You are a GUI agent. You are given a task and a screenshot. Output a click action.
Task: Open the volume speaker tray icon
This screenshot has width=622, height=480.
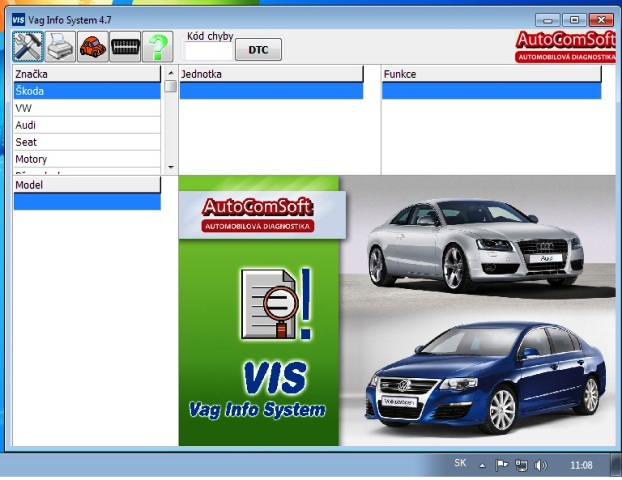coord(540,465)
